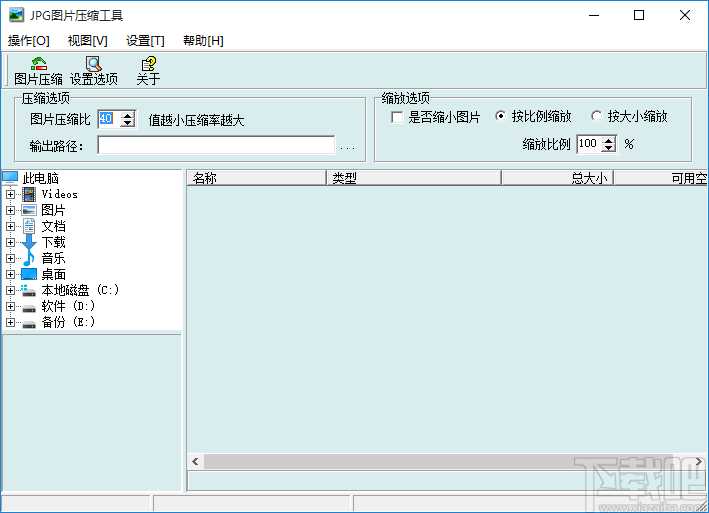Select the 音乐 folder in tree

pos(53,258)
